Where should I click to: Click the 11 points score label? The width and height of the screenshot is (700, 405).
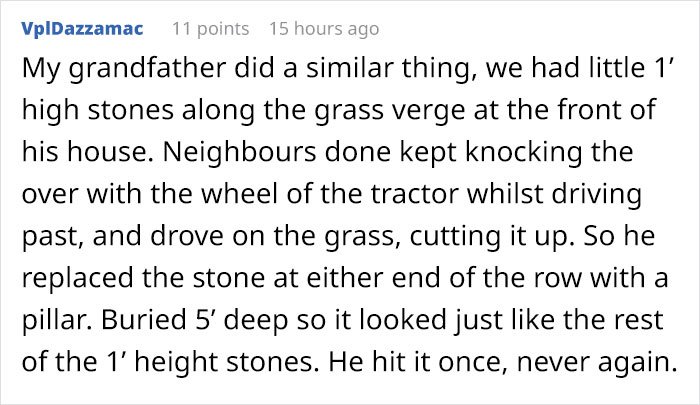point(211,29)
